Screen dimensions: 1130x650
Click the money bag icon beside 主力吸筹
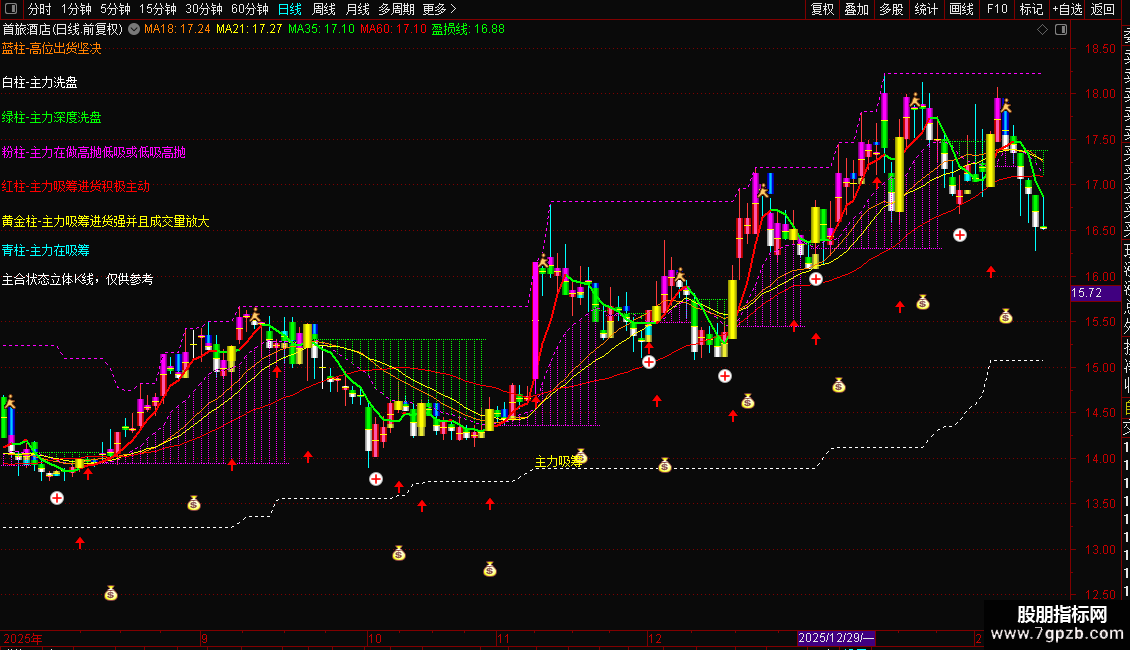pyautogui.click(x=582, y=457)
